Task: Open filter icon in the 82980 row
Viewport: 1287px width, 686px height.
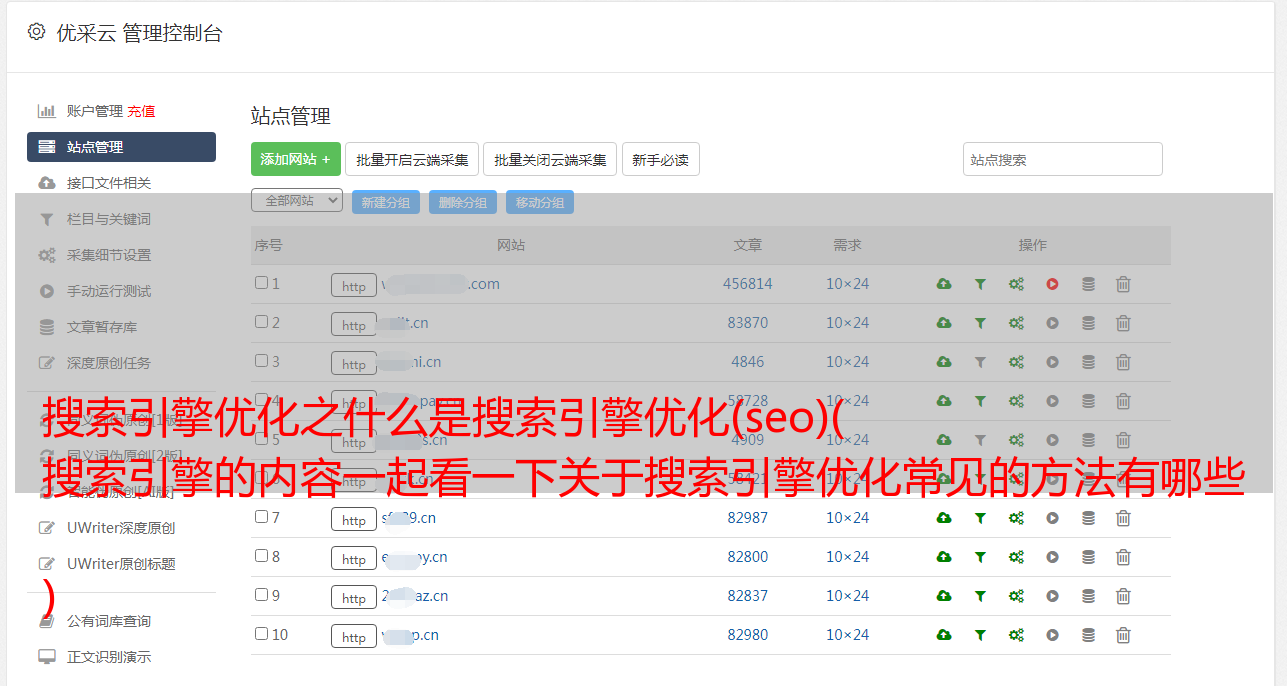Action: (980, 635)
